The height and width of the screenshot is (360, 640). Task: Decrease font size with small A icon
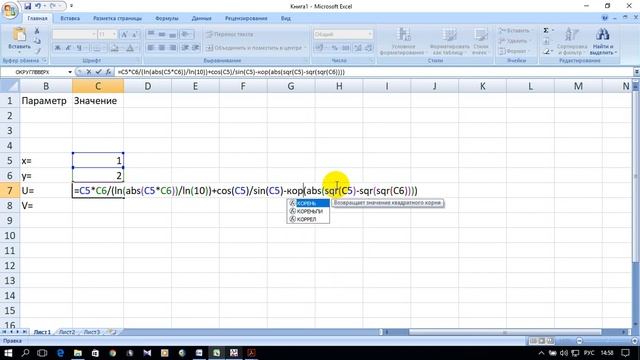tap(135, 35)
